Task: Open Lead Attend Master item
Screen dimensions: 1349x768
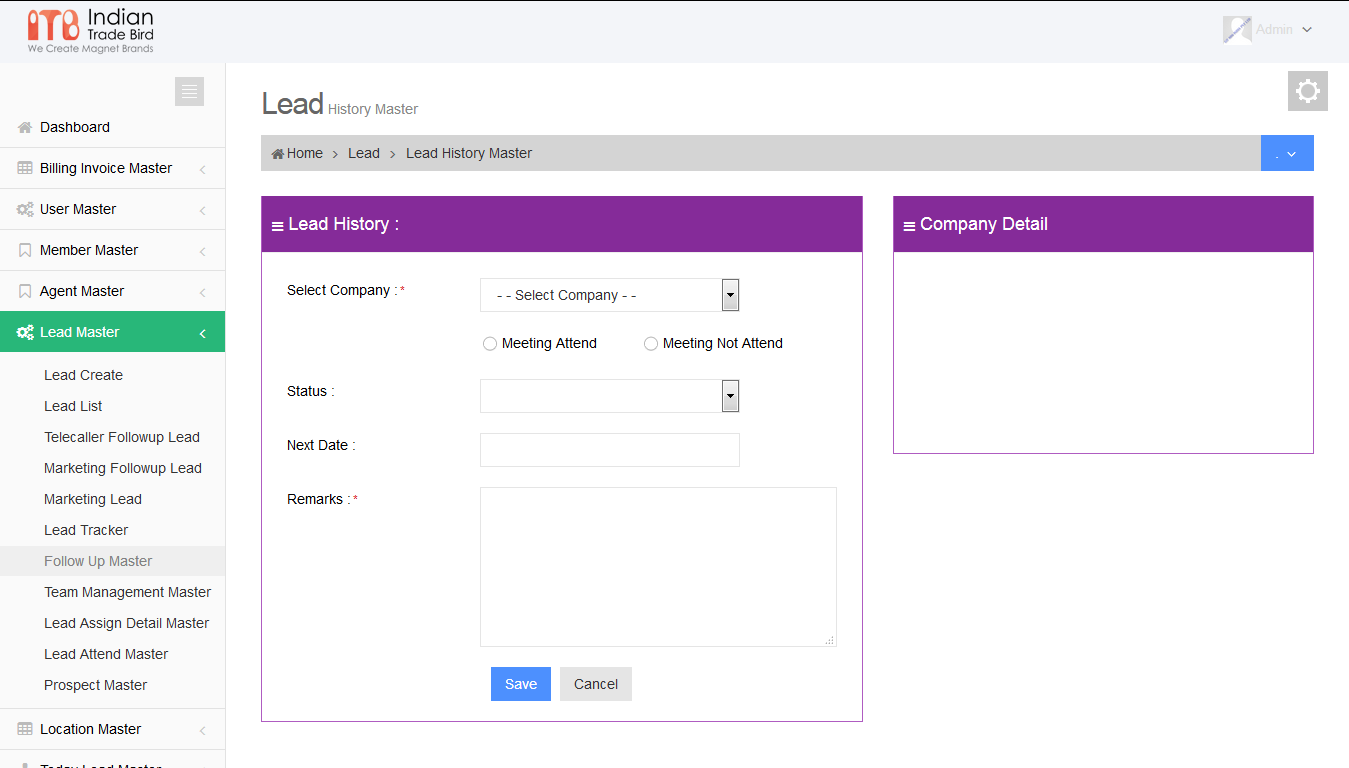Action: tap(106, 654)
